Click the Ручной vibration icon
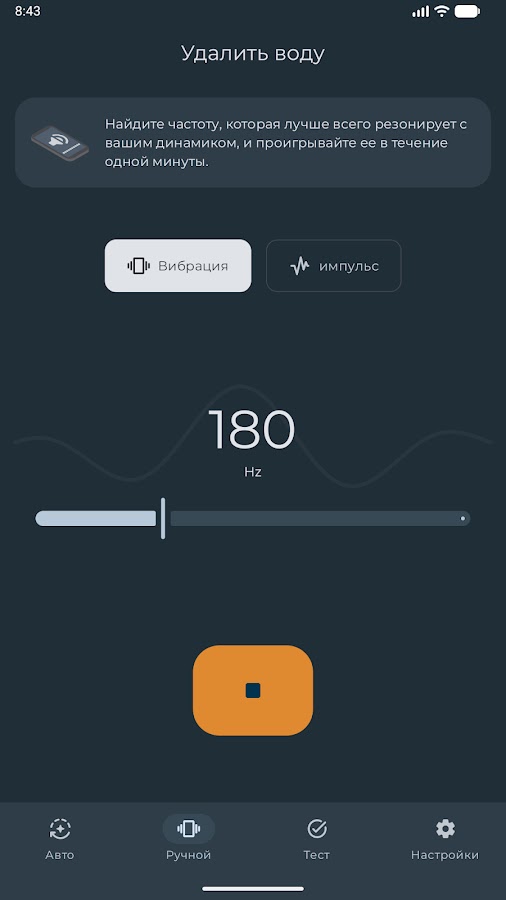The width and height of the screenshot is (506, 900). coord(189,828)
